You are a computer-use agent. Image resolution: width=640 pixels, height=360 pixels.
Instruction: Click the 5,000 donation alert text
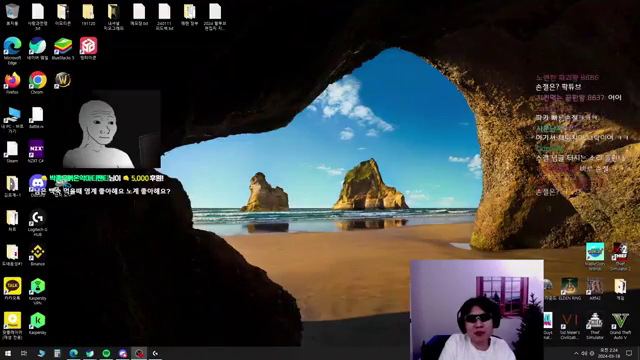[x=106, y=178]
